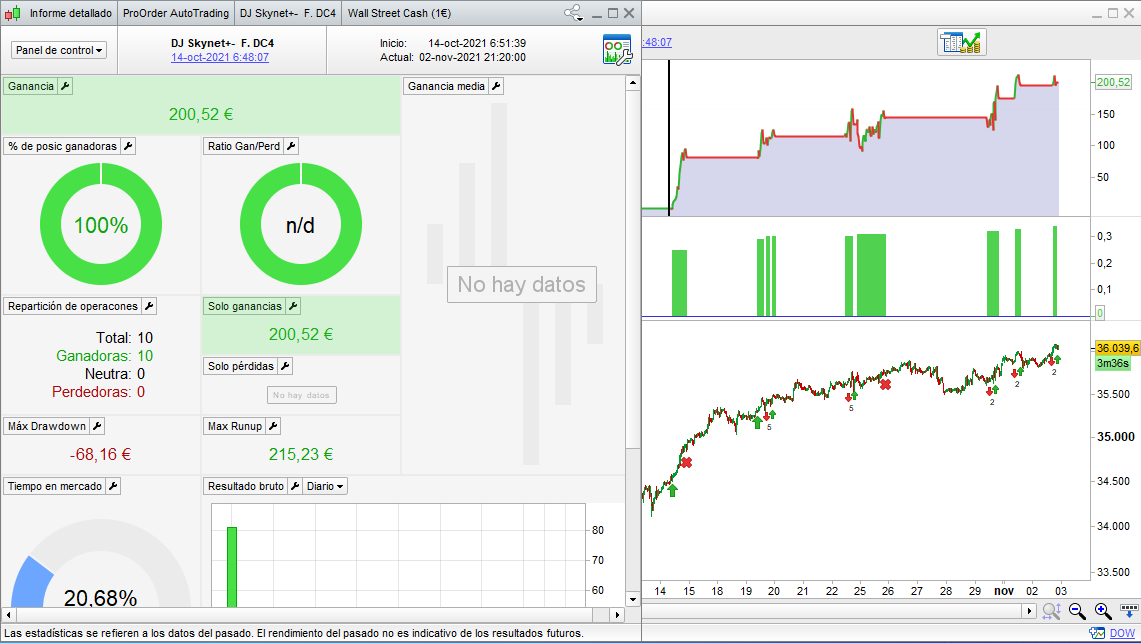The image size is (1141, 643).
Task: Click wrench icon beside Solo ganancias
Action: pyautogui.click(x=293, y=306)
